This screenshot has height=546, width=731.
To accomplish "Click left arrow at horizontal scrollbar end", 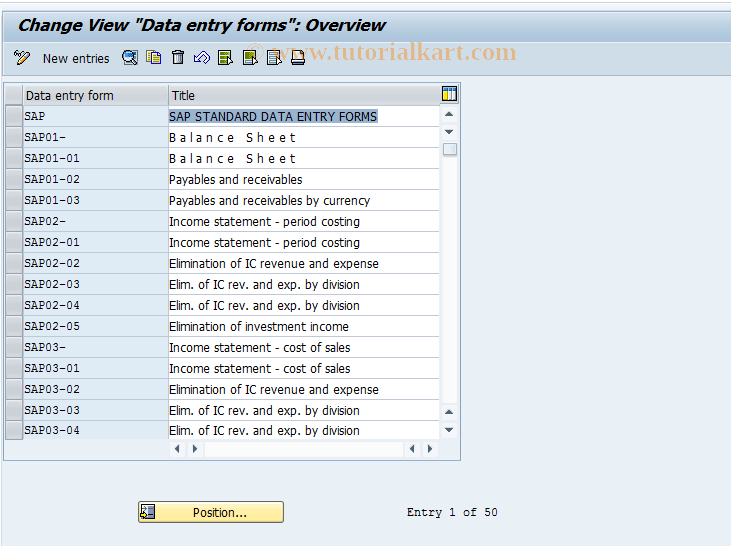I will coord(412,449).
